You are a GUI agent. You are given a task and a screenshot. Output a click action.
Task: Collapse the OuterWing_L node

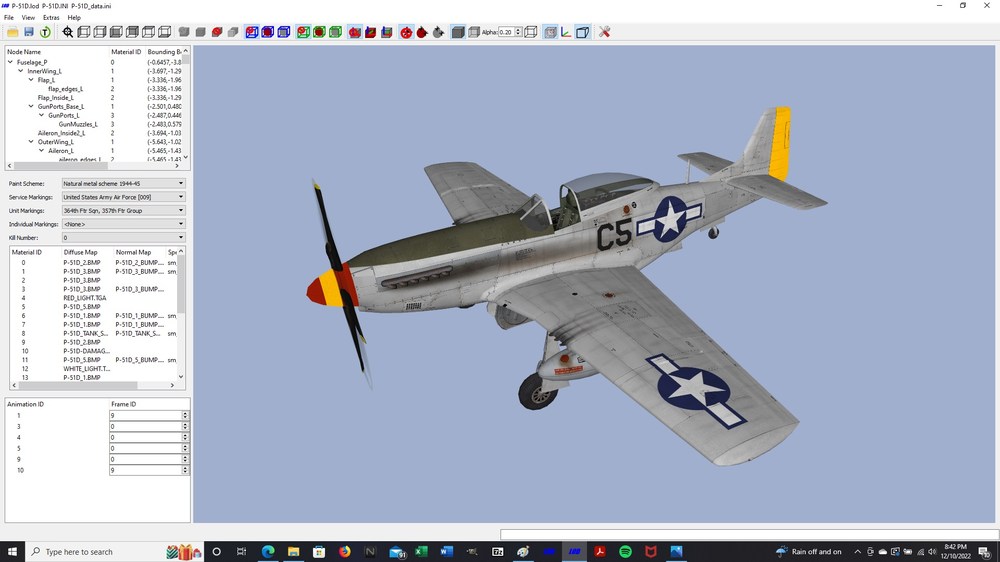point(31,142)
